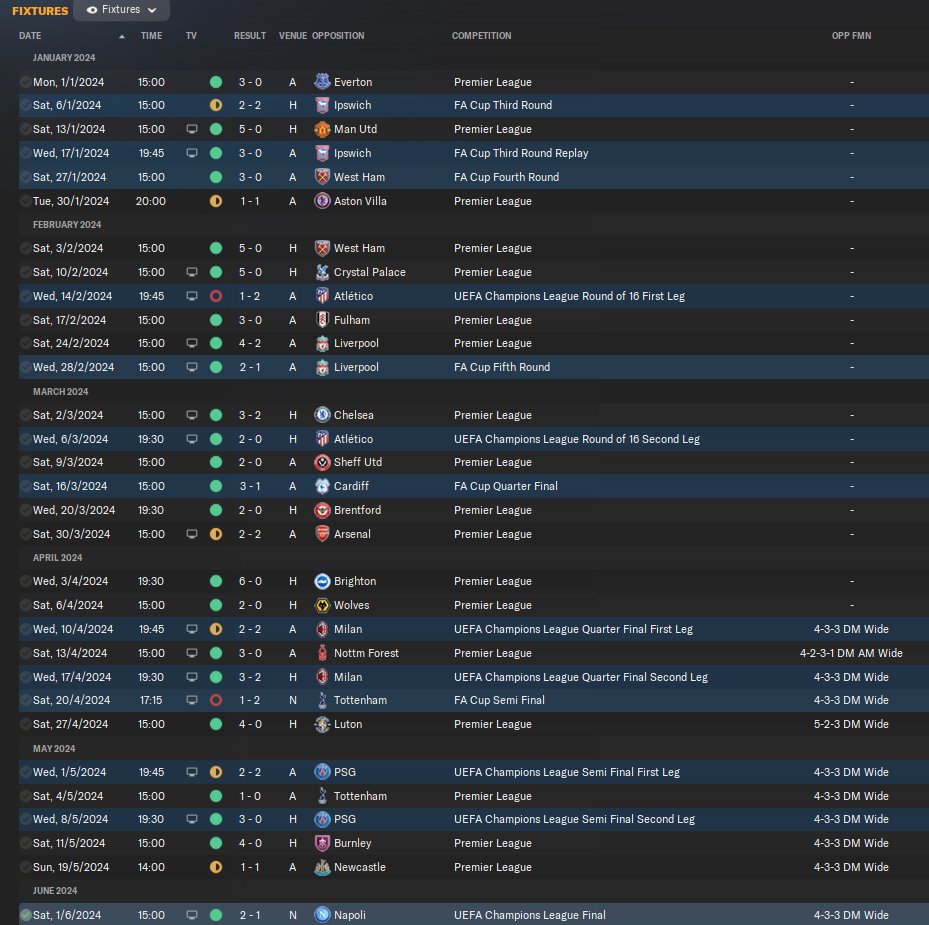Sort fixtures by the DATE column header
This screenshot has width=929, height=925.
[x=30, y=36]
